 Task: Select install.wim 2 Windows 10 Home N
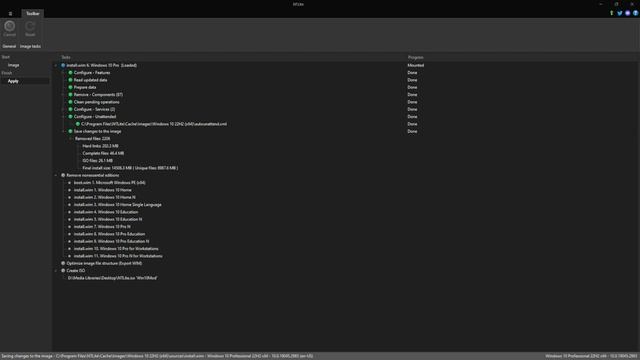pos(104,198)
